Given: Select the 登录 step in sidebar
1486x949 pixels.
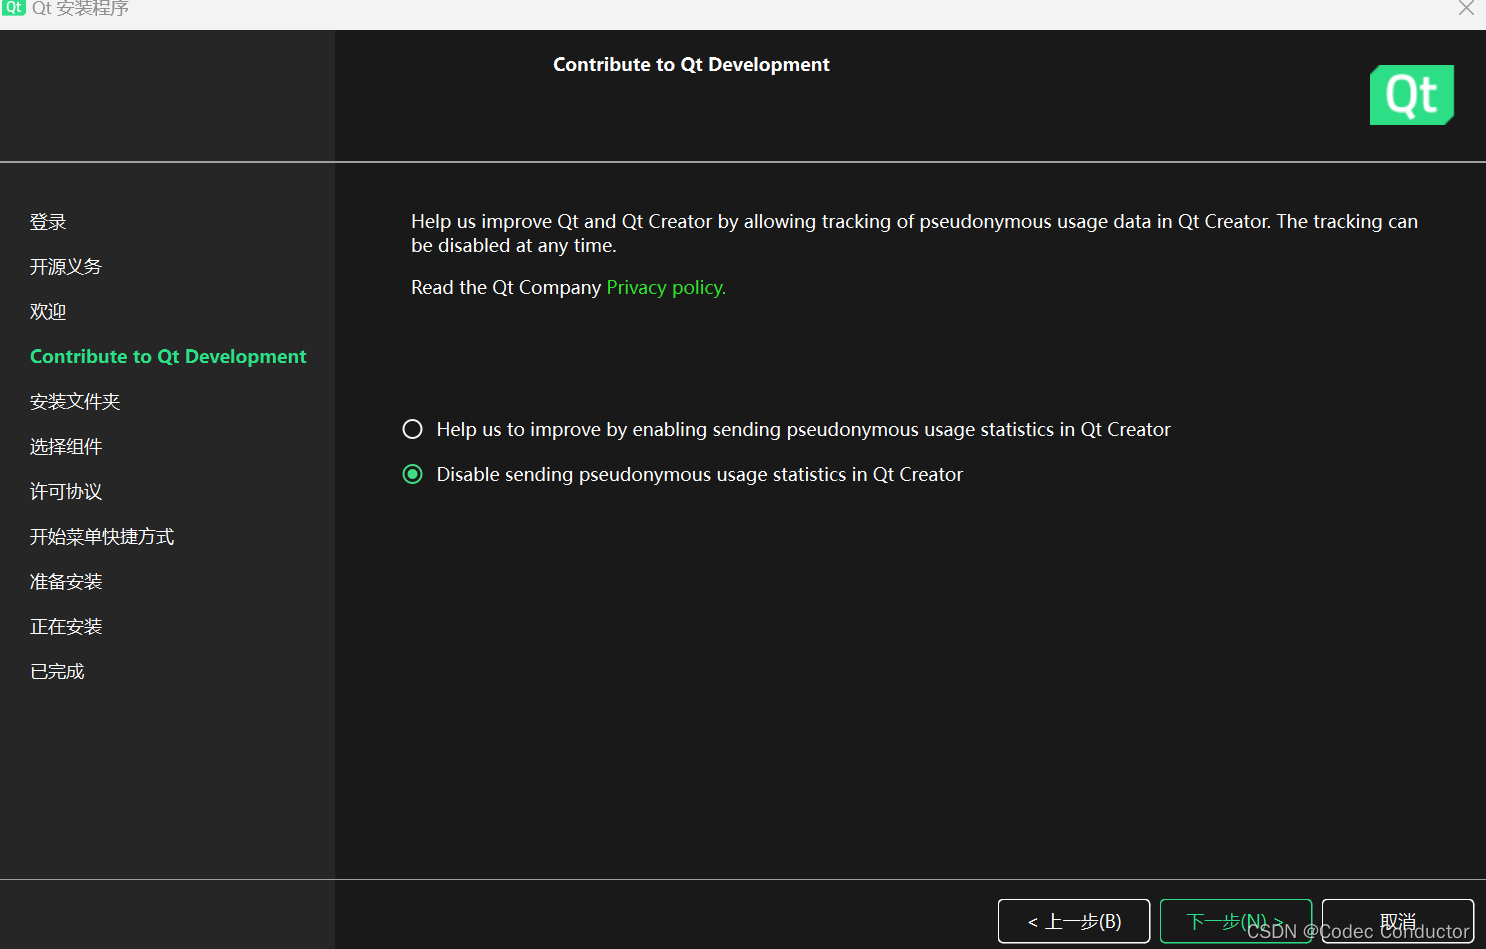Looking at the screenshot, I should 48,222.
